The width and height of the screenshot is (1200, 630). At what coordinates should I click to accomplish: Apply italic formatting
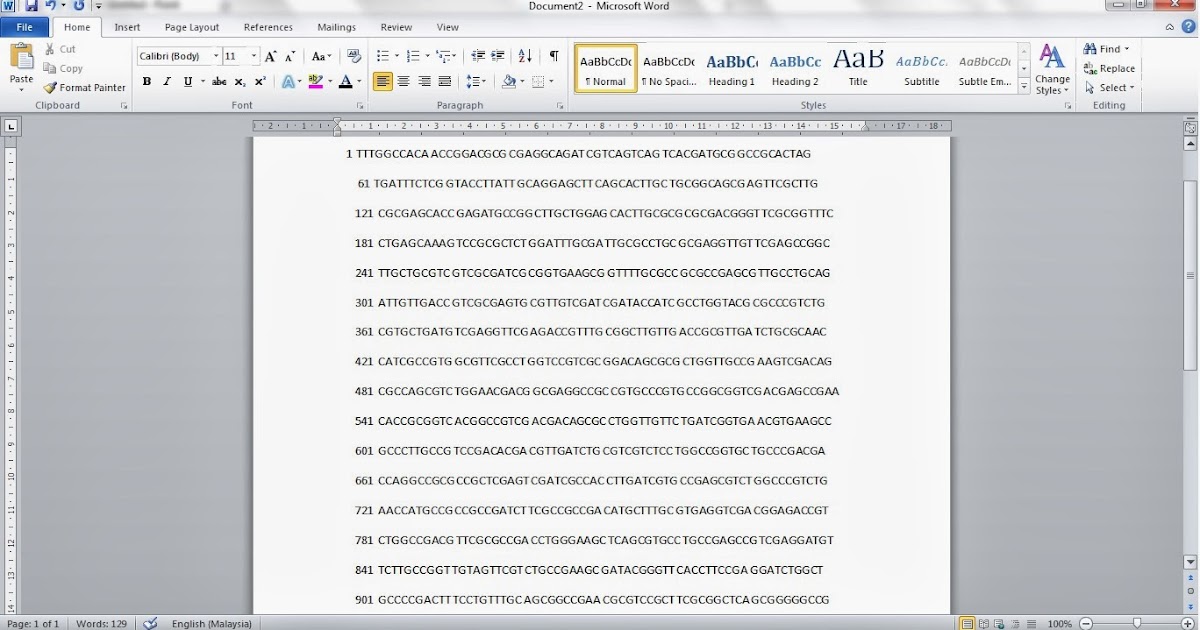(166, 81)
